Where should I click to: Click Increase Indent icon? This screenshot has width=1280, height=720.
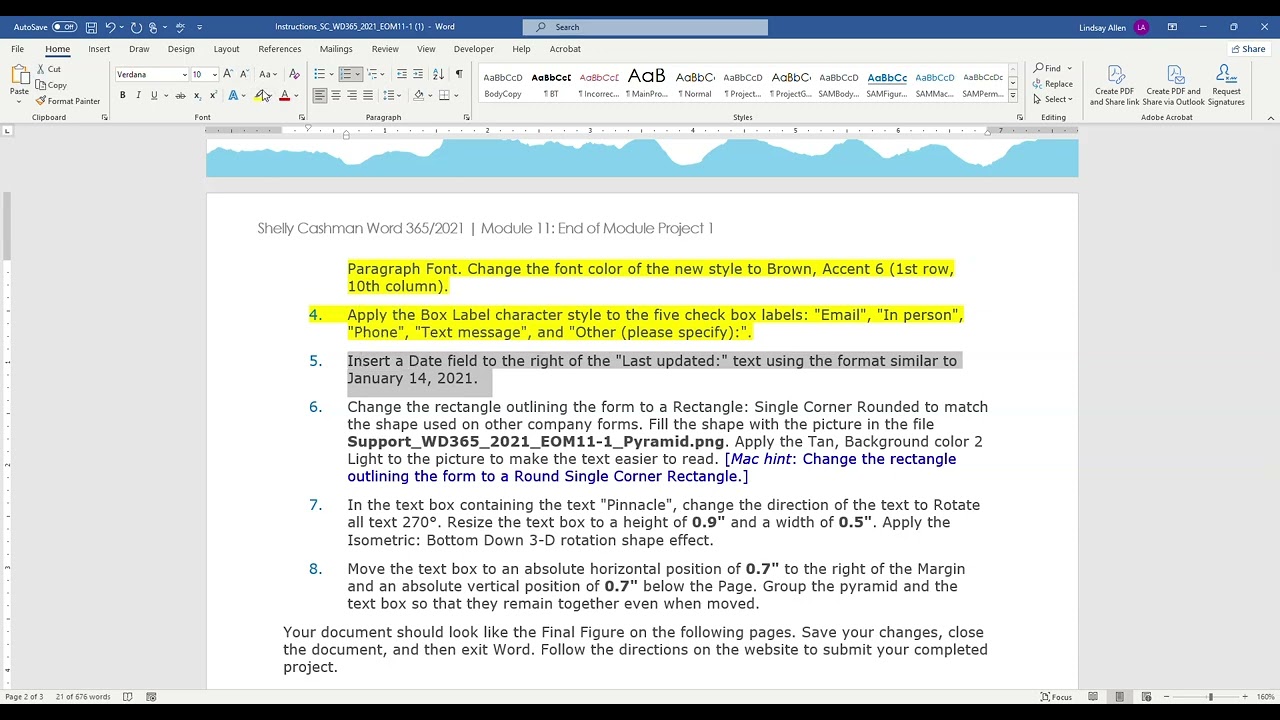[x=418, y=74]
